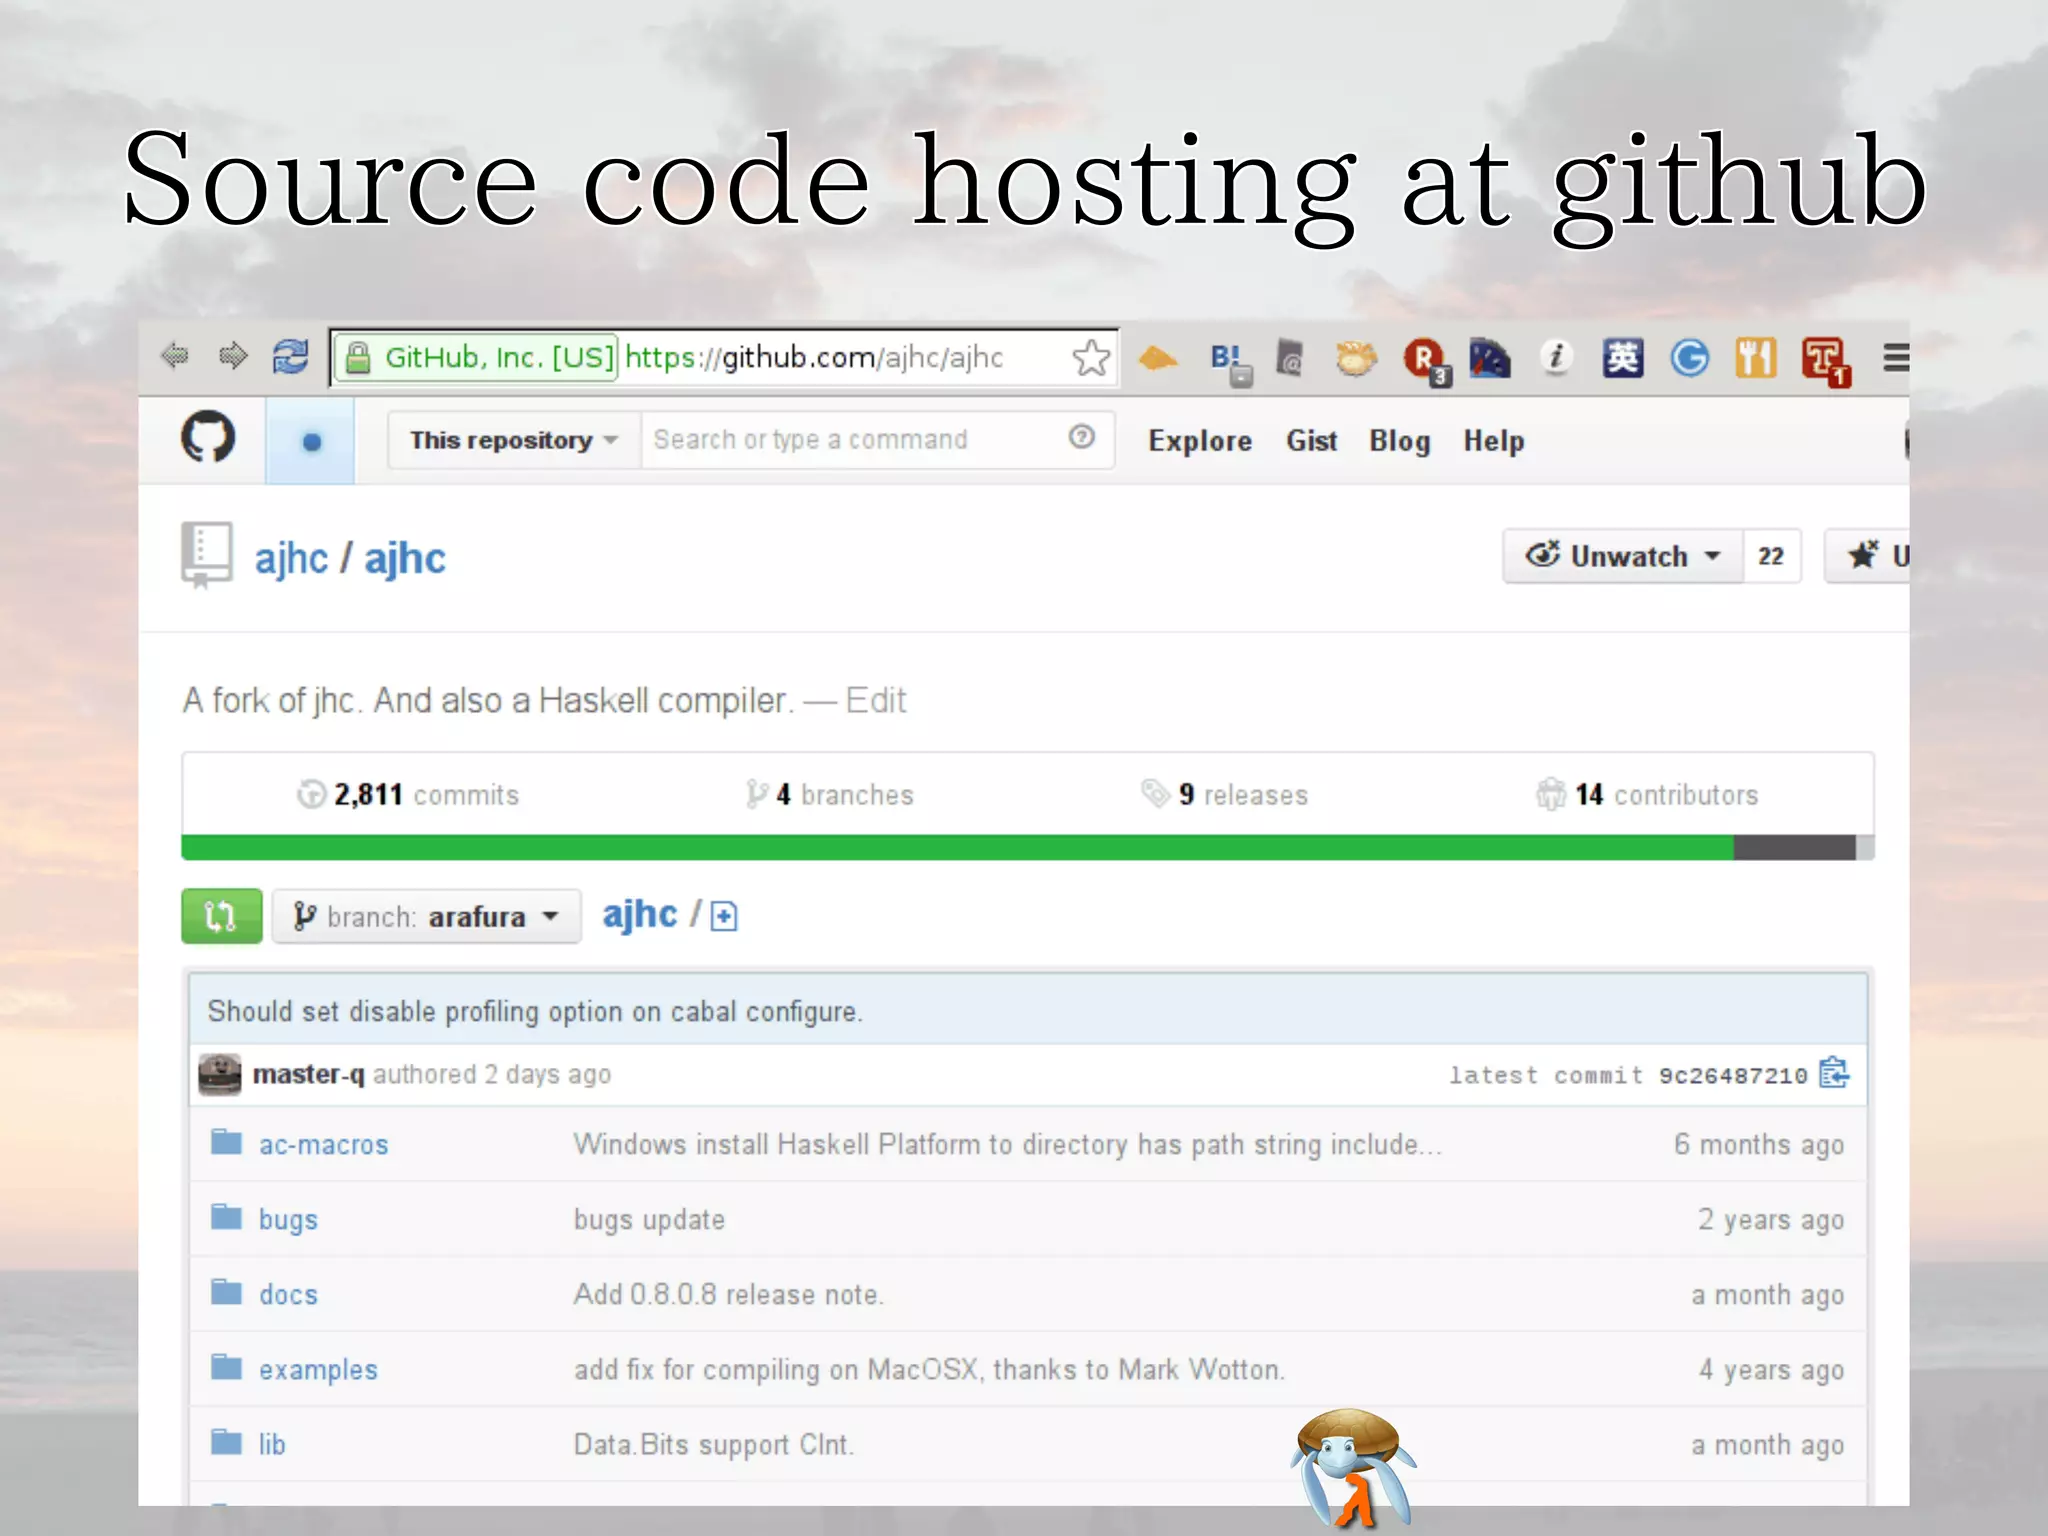Click the repository book icon
This screenshot has width=2048, height=1536.
[206, 555]
